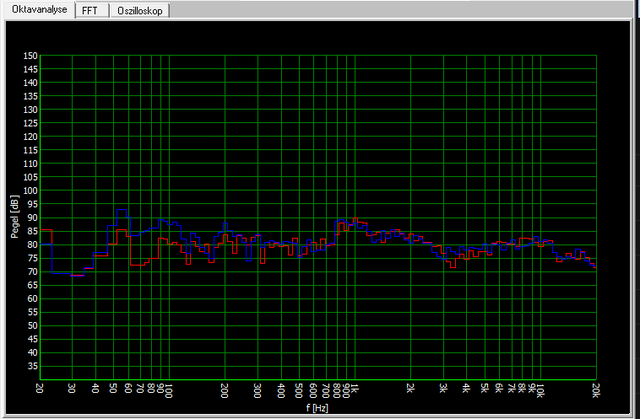The height and width of the screenshot is (419, 640).
Task: Click the 100 dB axis value
Action: point(31,191)
